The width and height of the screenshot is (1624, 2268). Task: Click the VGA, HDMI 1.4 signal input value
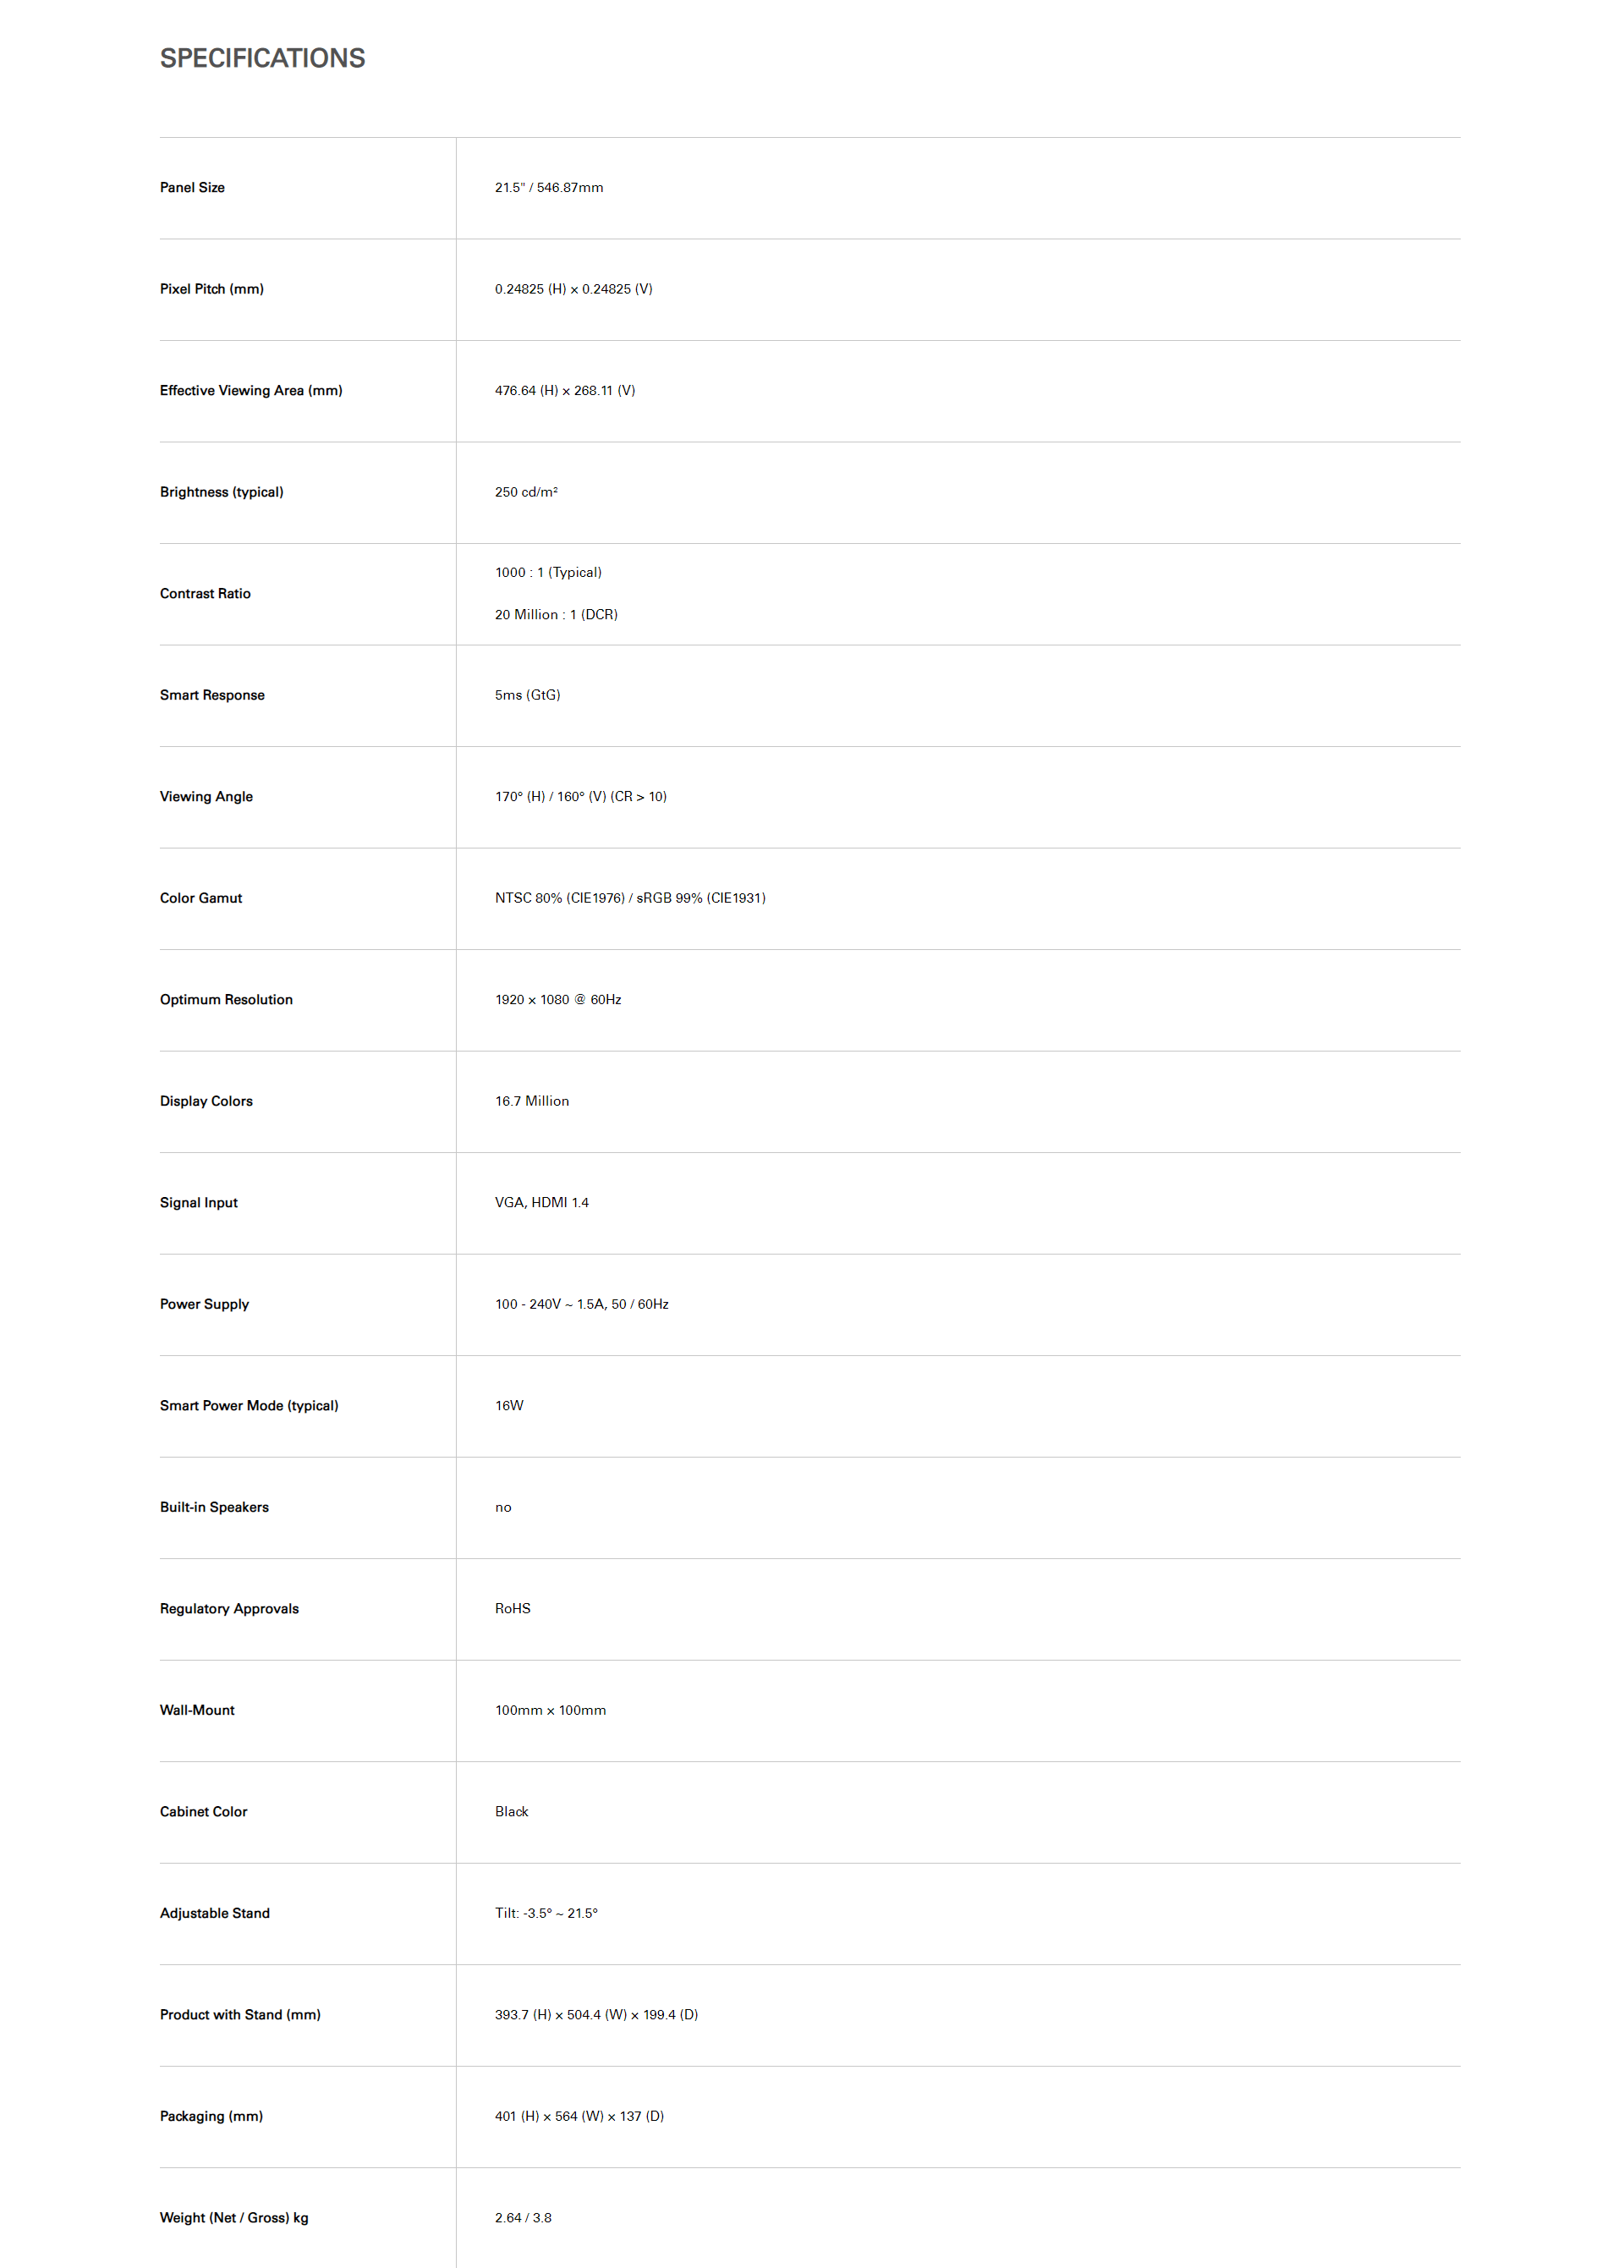542,1203
